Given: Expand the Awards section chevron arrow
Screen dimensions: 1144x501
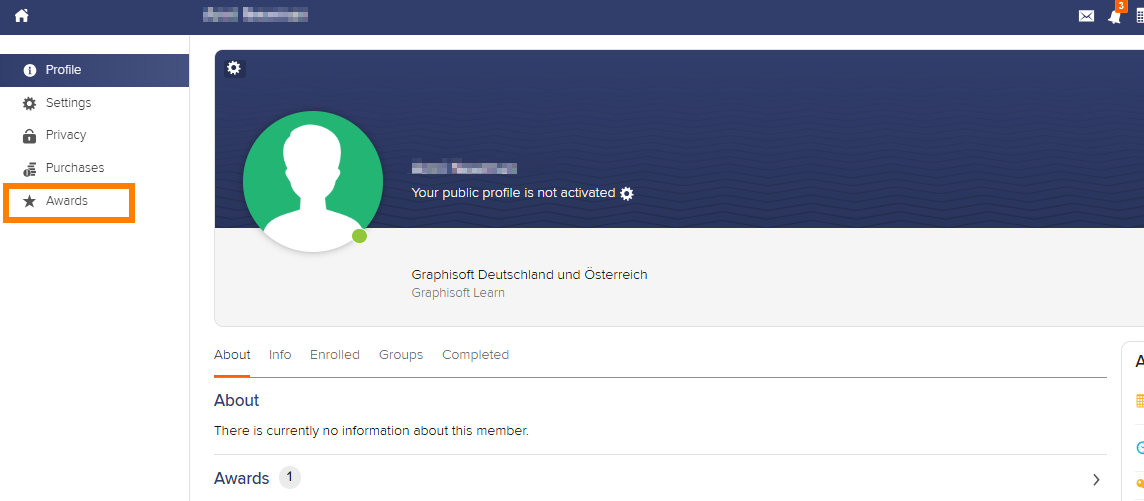Looking at the screenshot, I should pos(1096,479).
